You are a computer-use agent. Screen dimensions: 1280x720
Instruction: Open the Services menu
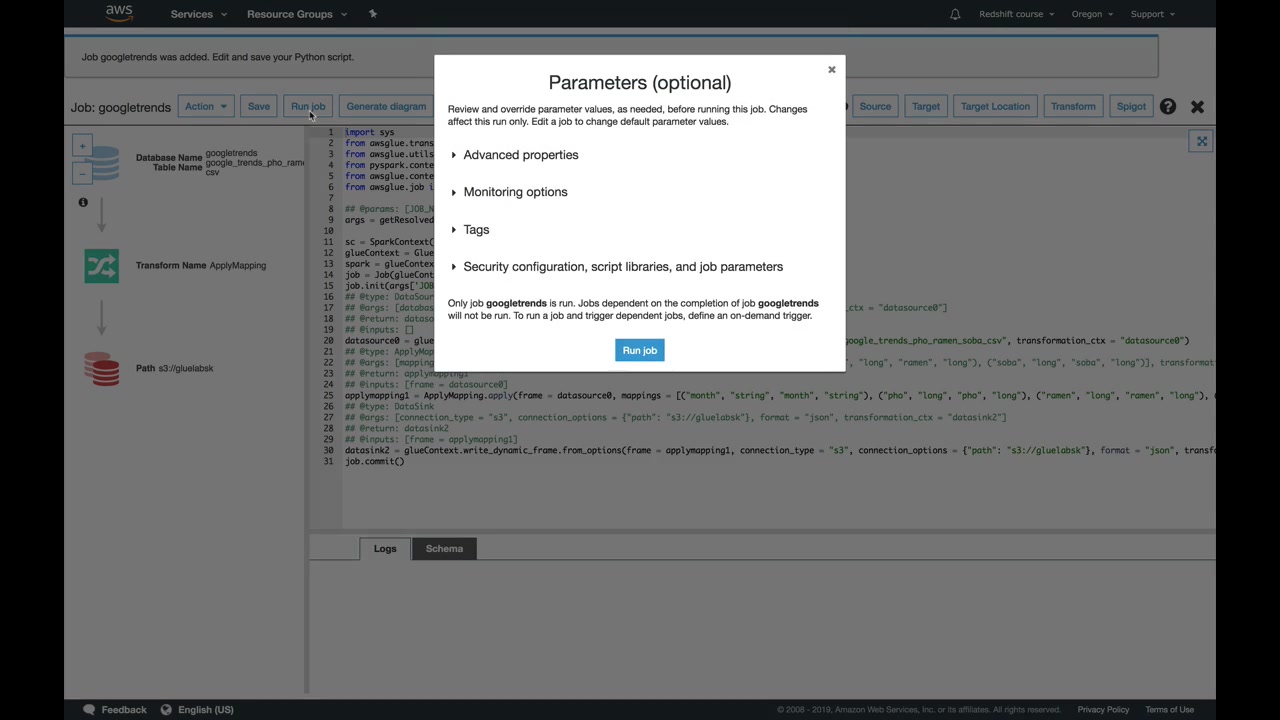[x=198, y=14]
